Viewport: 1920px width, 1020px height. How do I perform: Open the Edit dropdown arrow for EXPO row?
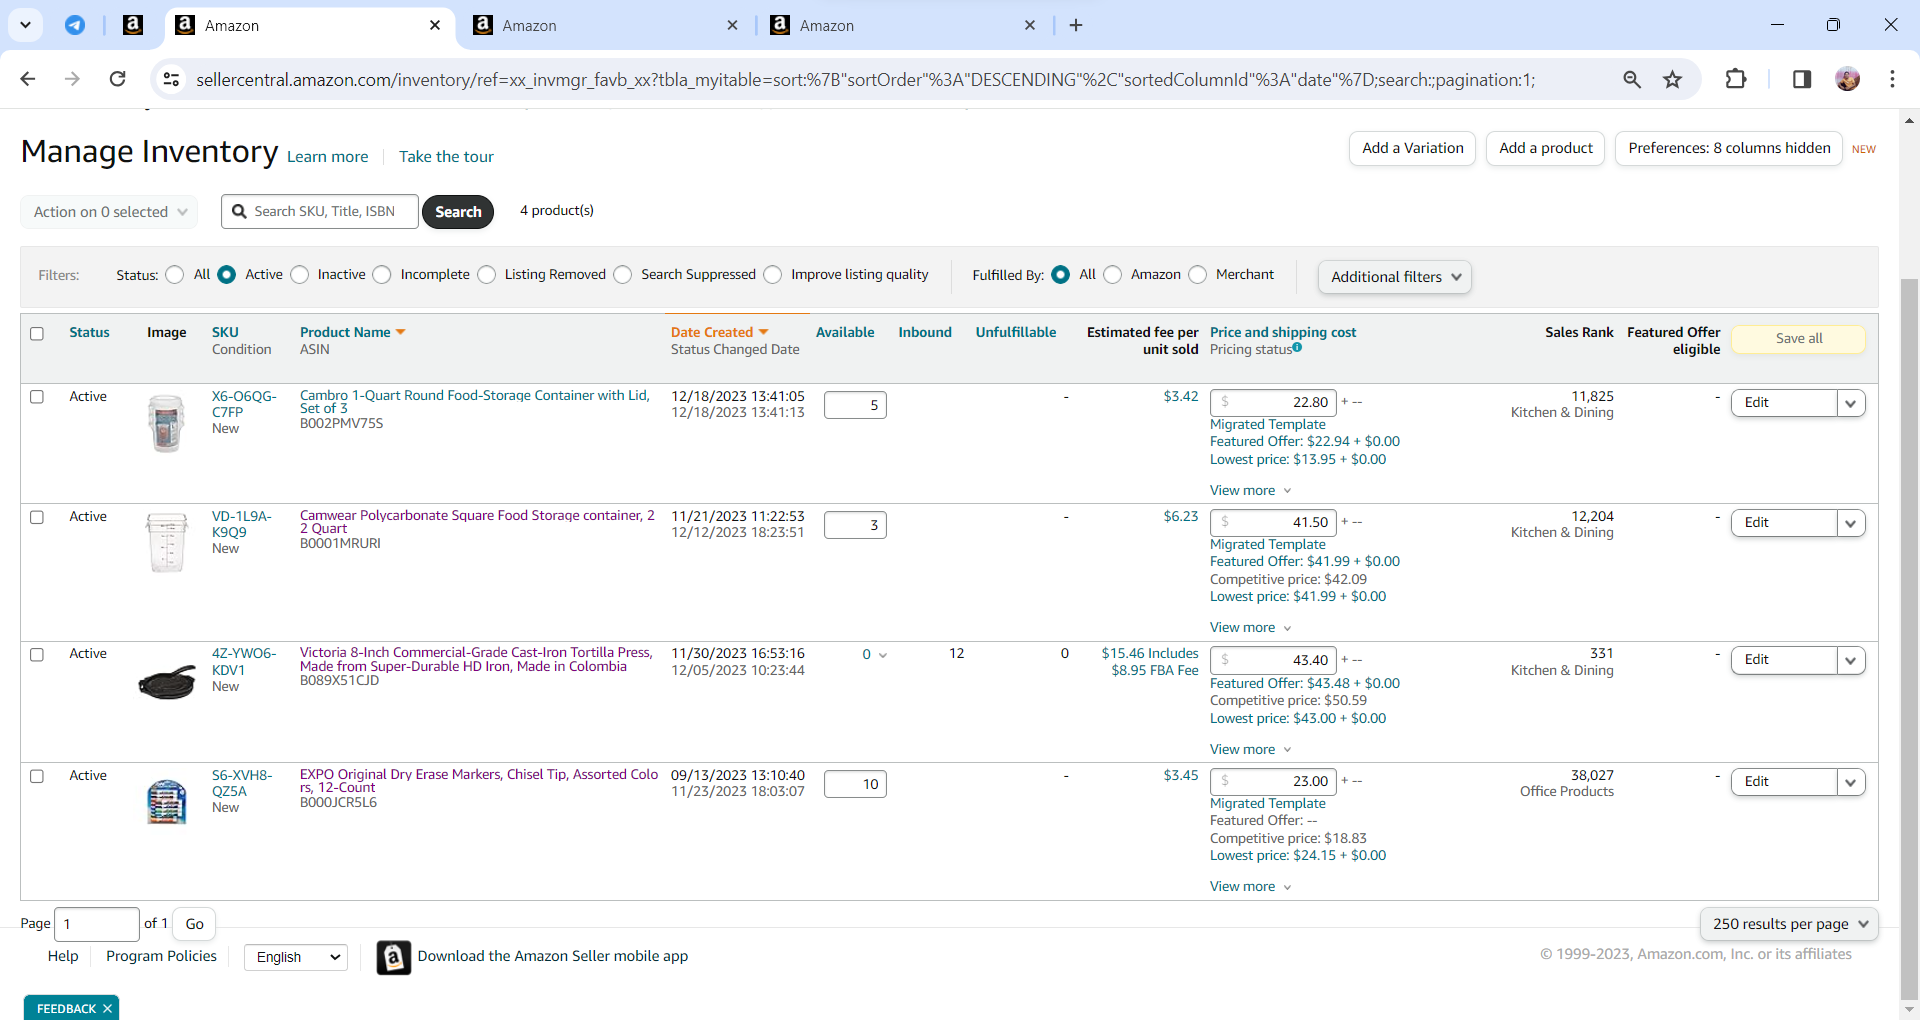pyautogui.click(x=1851, y=782)
